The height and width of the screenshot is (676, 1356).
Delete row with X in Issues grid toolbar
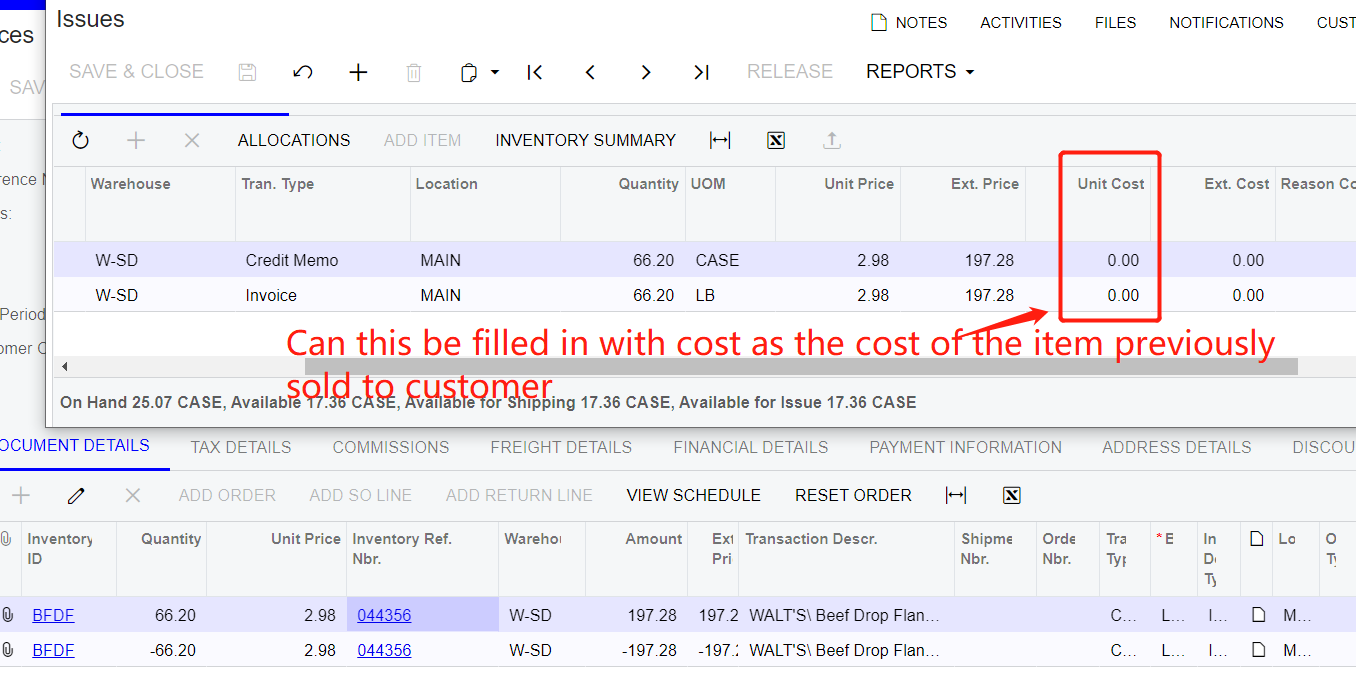192,141
